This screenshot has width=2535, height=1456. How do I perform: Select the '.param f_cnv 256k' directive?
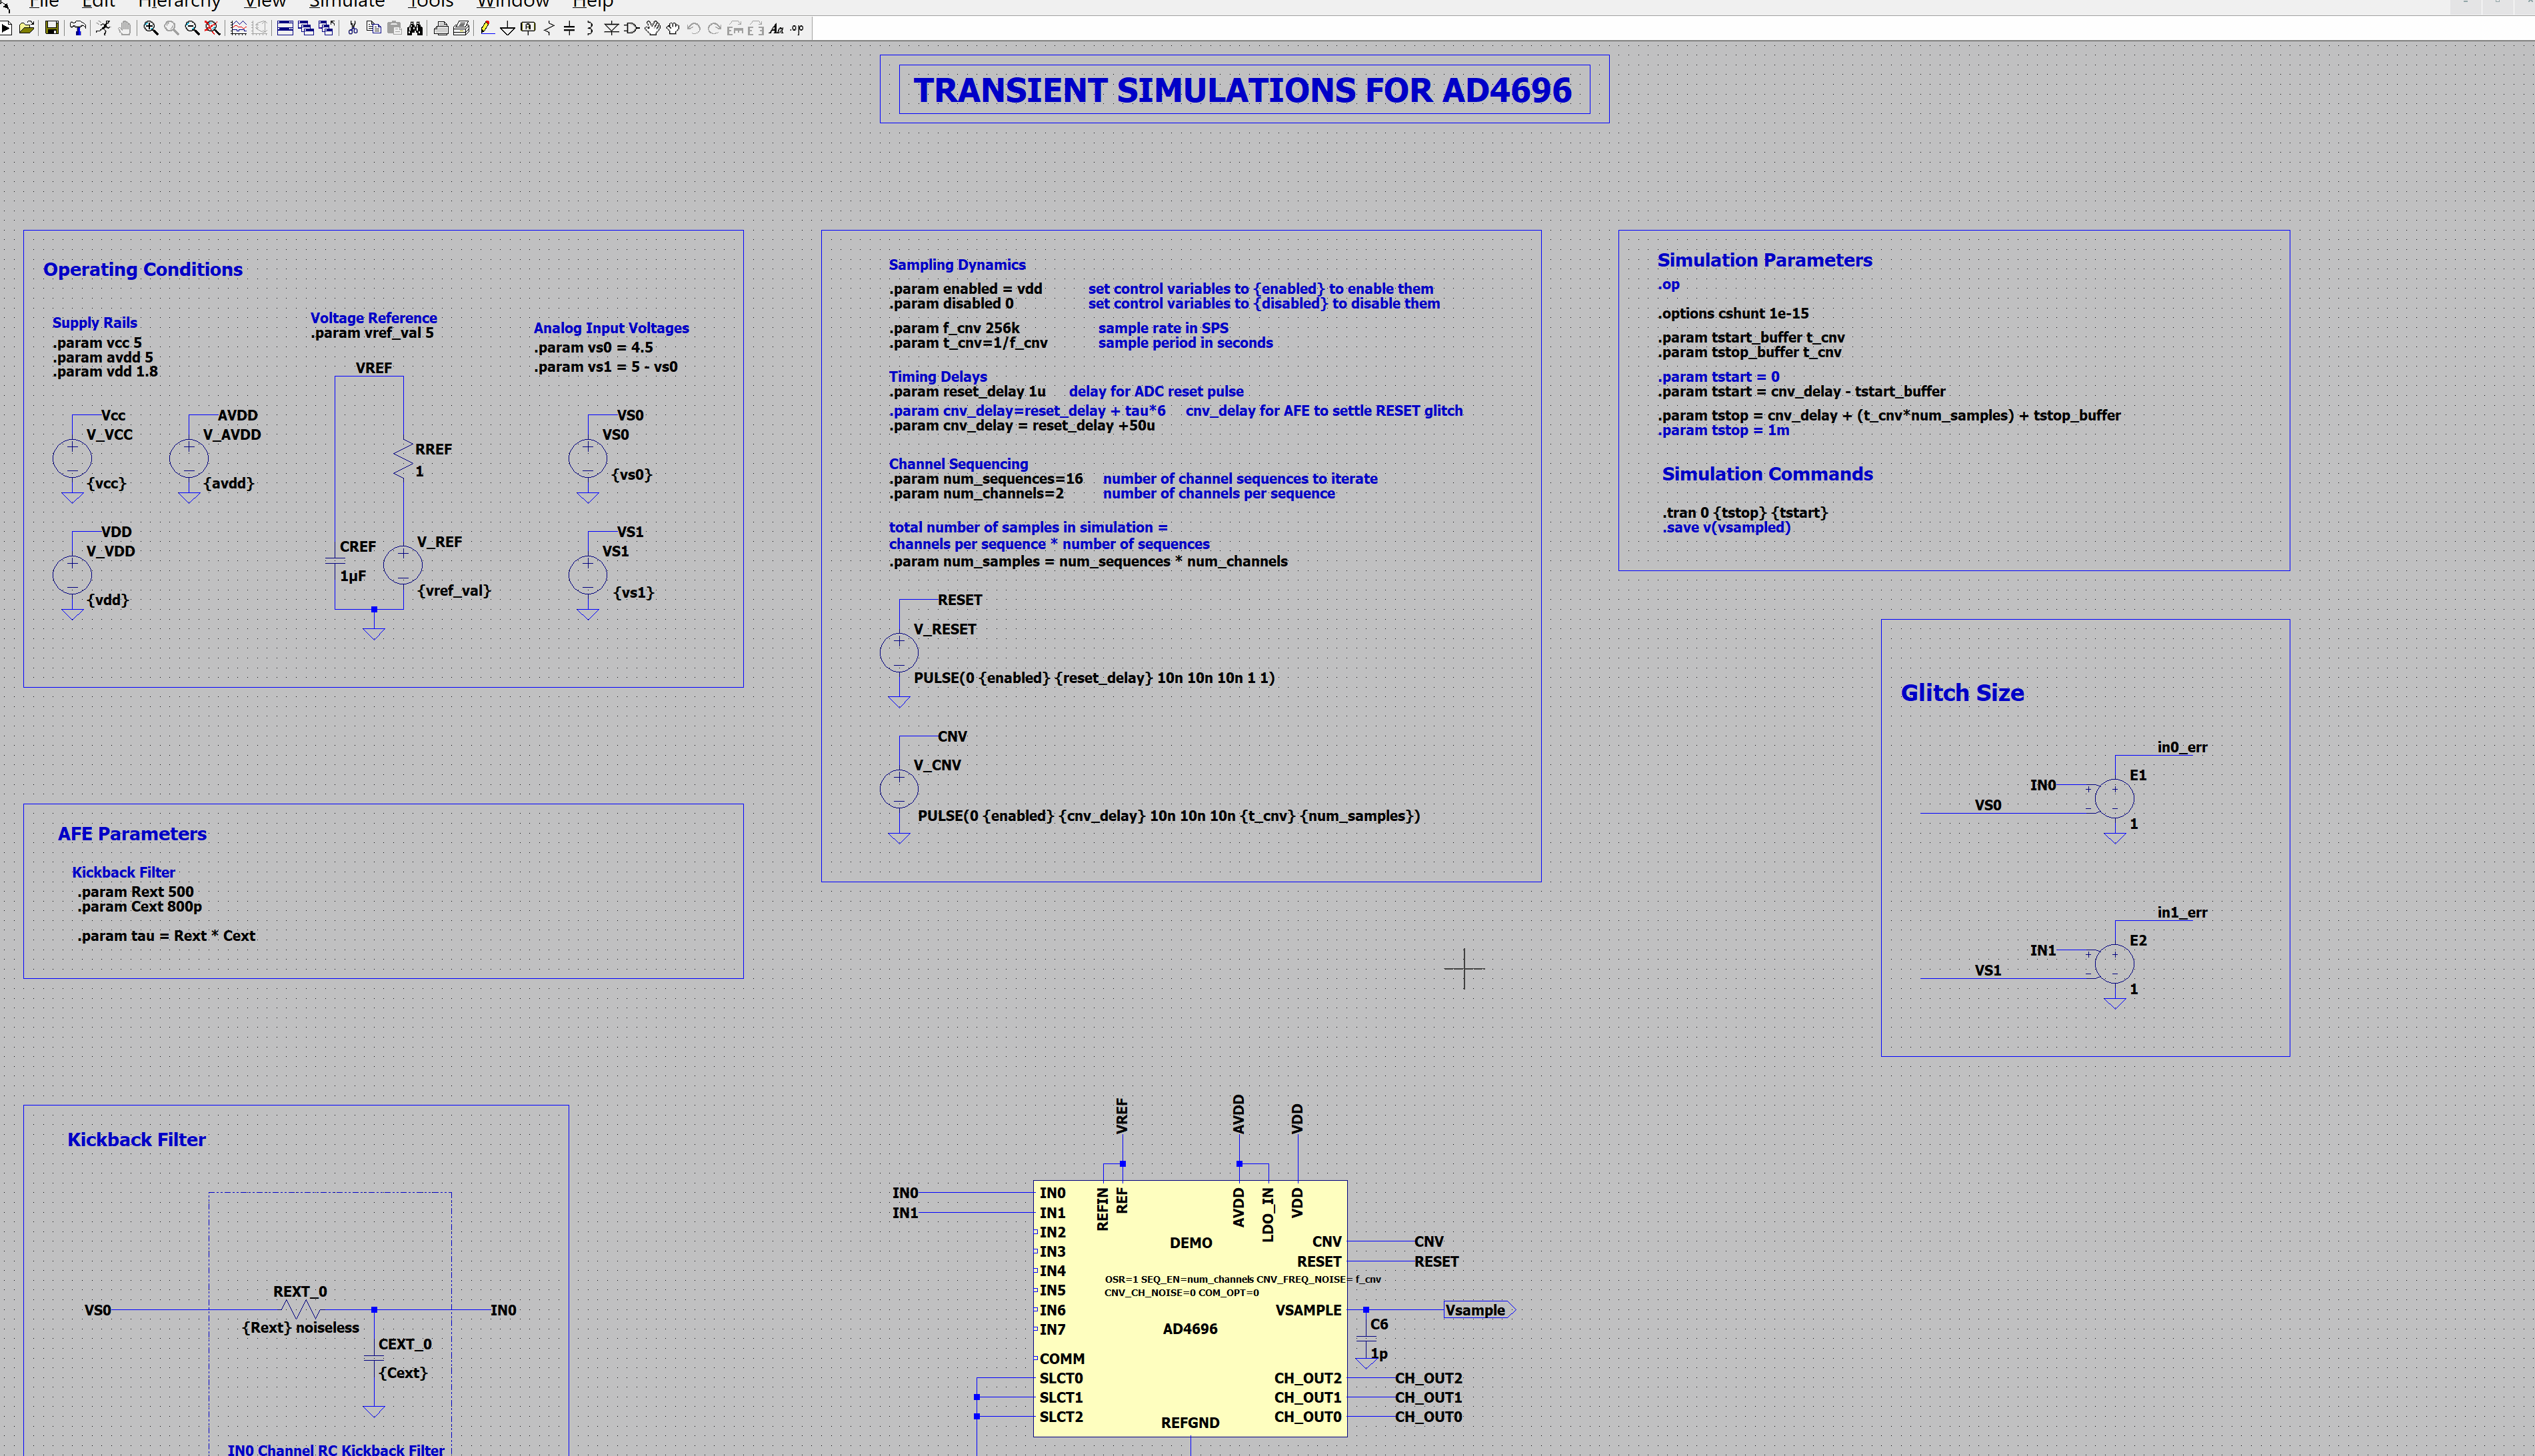tap(955, 328)
